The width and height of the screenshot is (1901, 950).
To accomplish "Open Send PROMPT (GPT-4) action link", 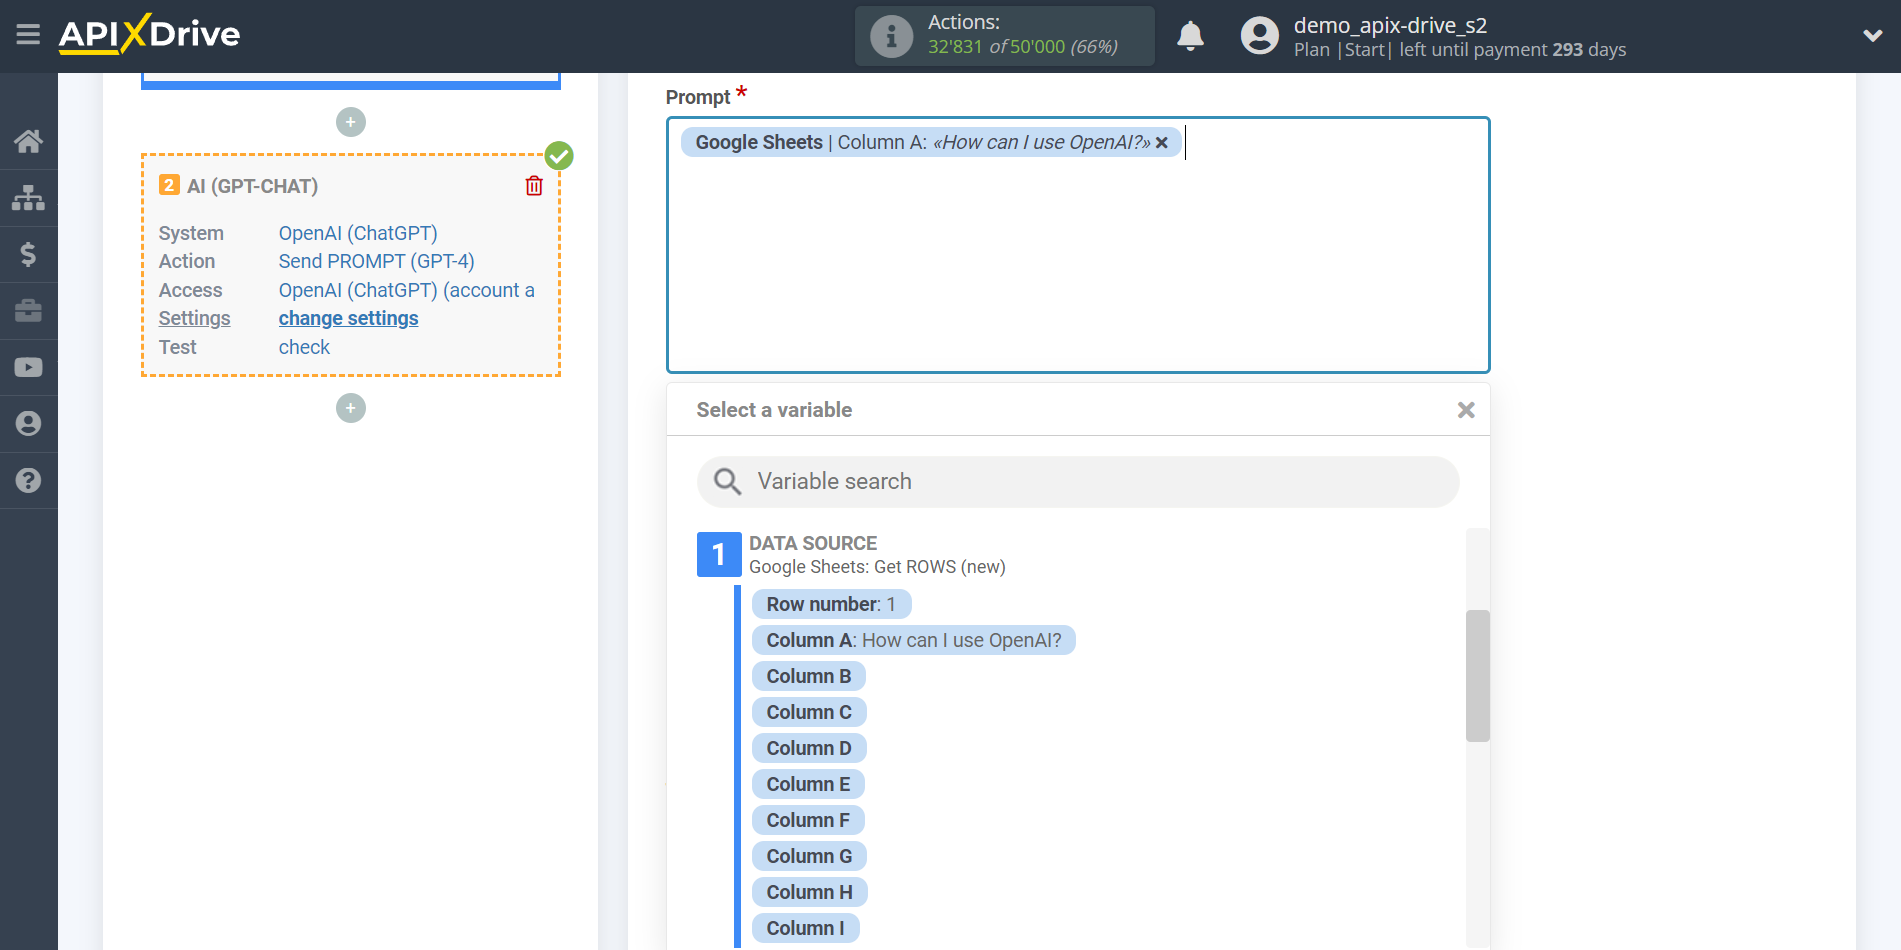I will (376, 261).
